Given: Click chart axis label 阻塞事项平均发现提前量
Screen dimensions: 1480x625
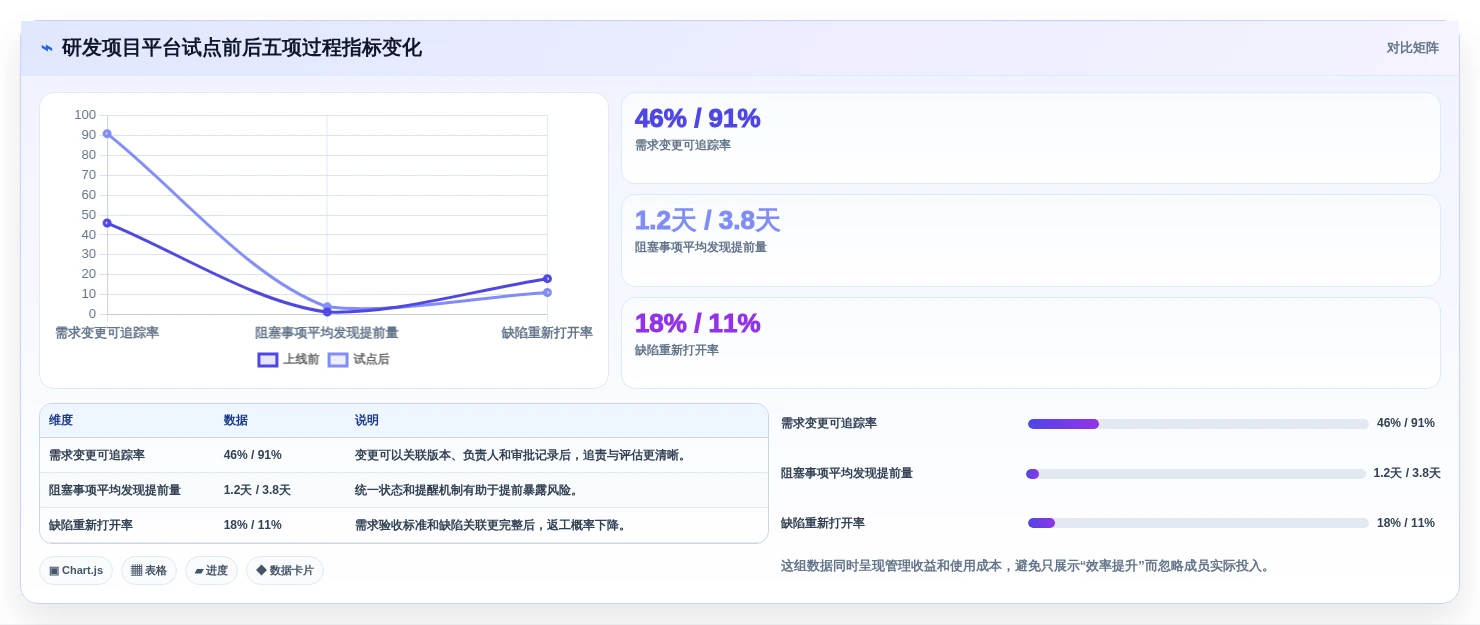Looking at the screenshot, I should tap(327, 333).
